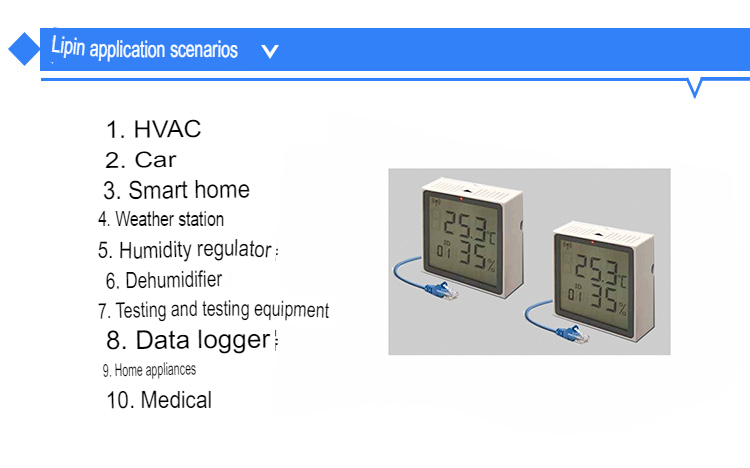Choose the Humidity regulator entry

pyautogui.click(x=185, y=250)
